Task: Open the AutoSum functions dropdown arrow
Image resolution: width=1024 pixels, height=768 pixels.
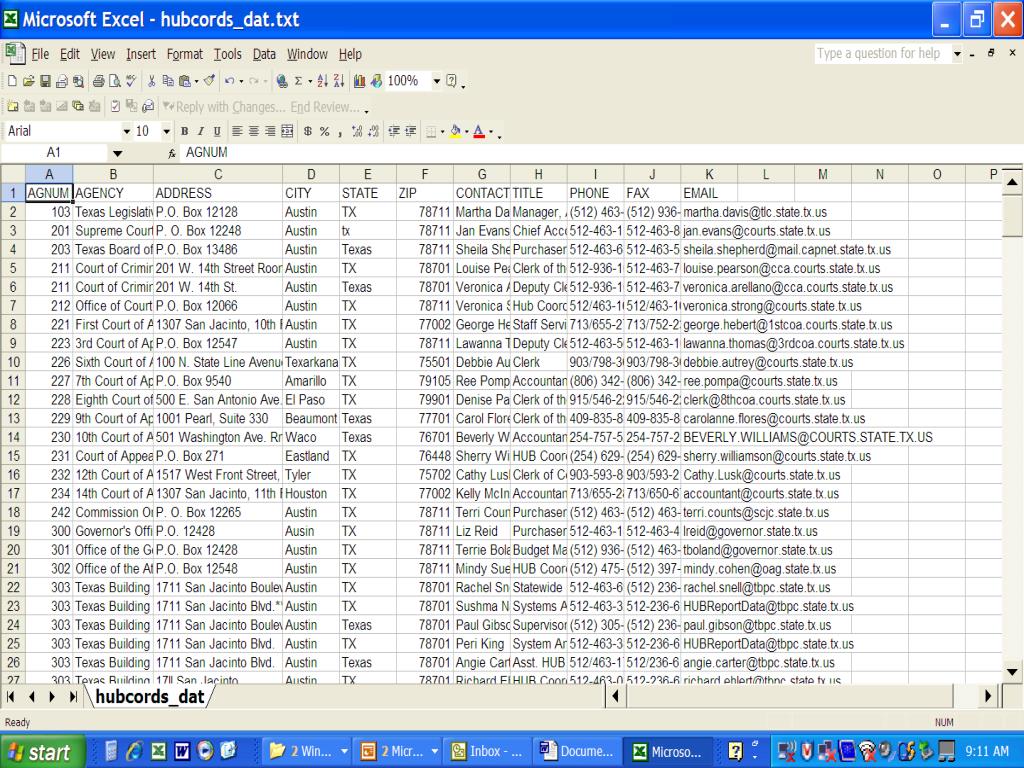Action: pyautogui.click(x=310, y=81)
